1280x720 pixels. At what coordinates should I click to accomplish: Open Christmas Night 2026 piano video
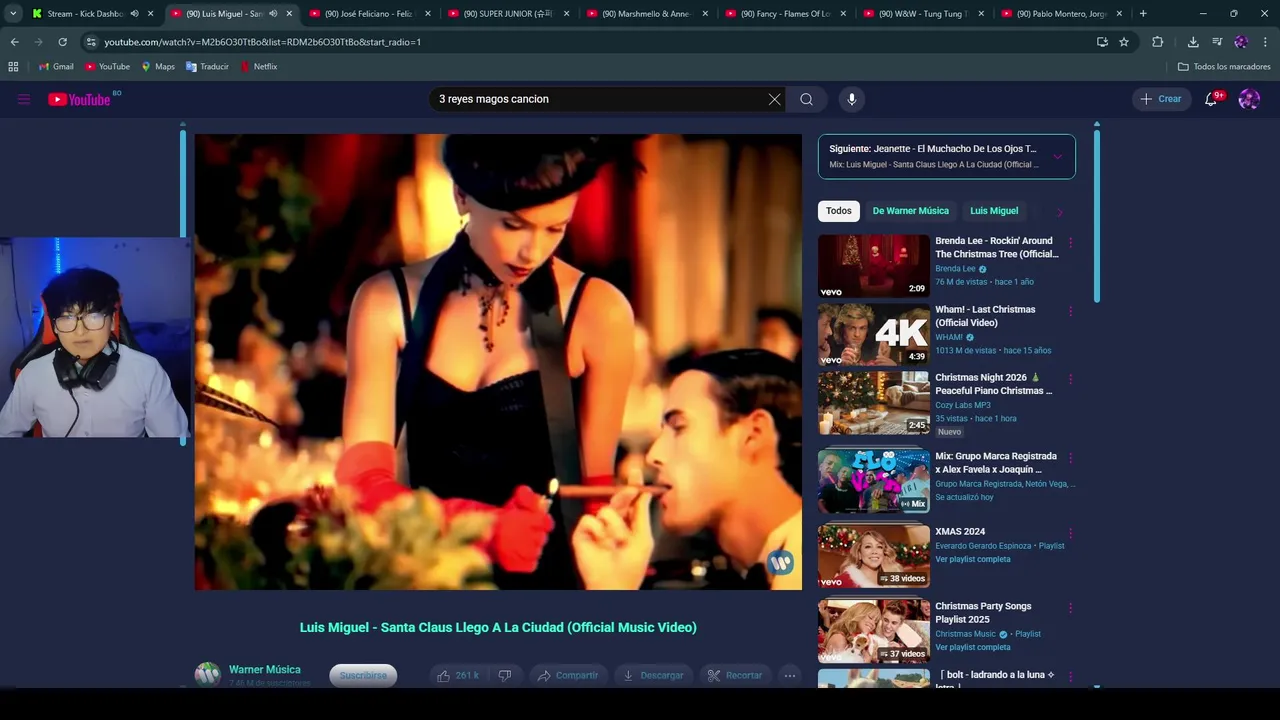874,403
